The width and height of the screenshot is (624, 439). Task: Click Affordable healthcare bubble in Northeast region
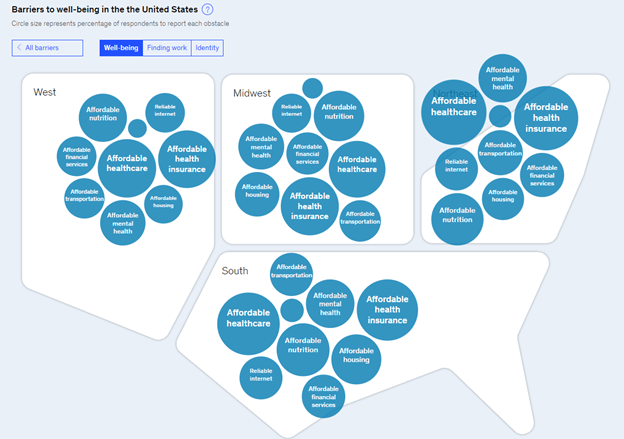[454, 107]
